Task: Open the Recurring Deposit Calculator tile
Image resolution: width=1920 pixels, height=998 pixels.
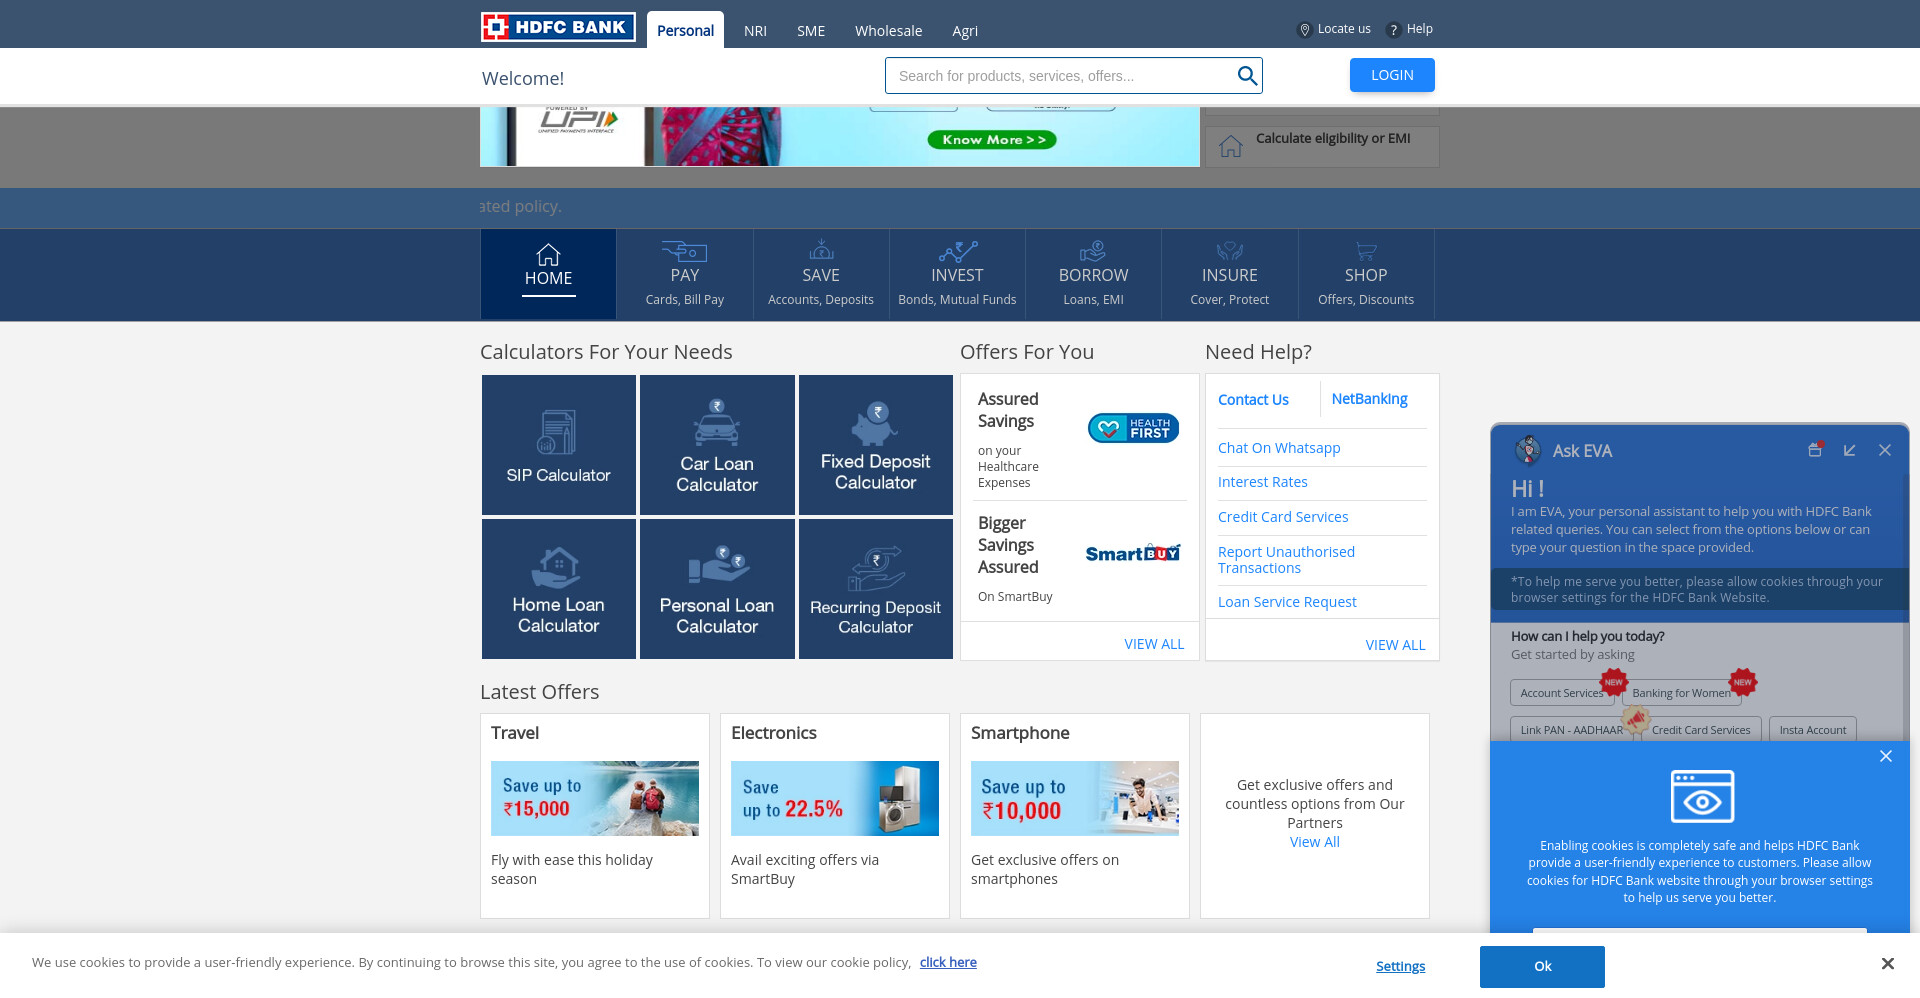Action: pos(876,589)
